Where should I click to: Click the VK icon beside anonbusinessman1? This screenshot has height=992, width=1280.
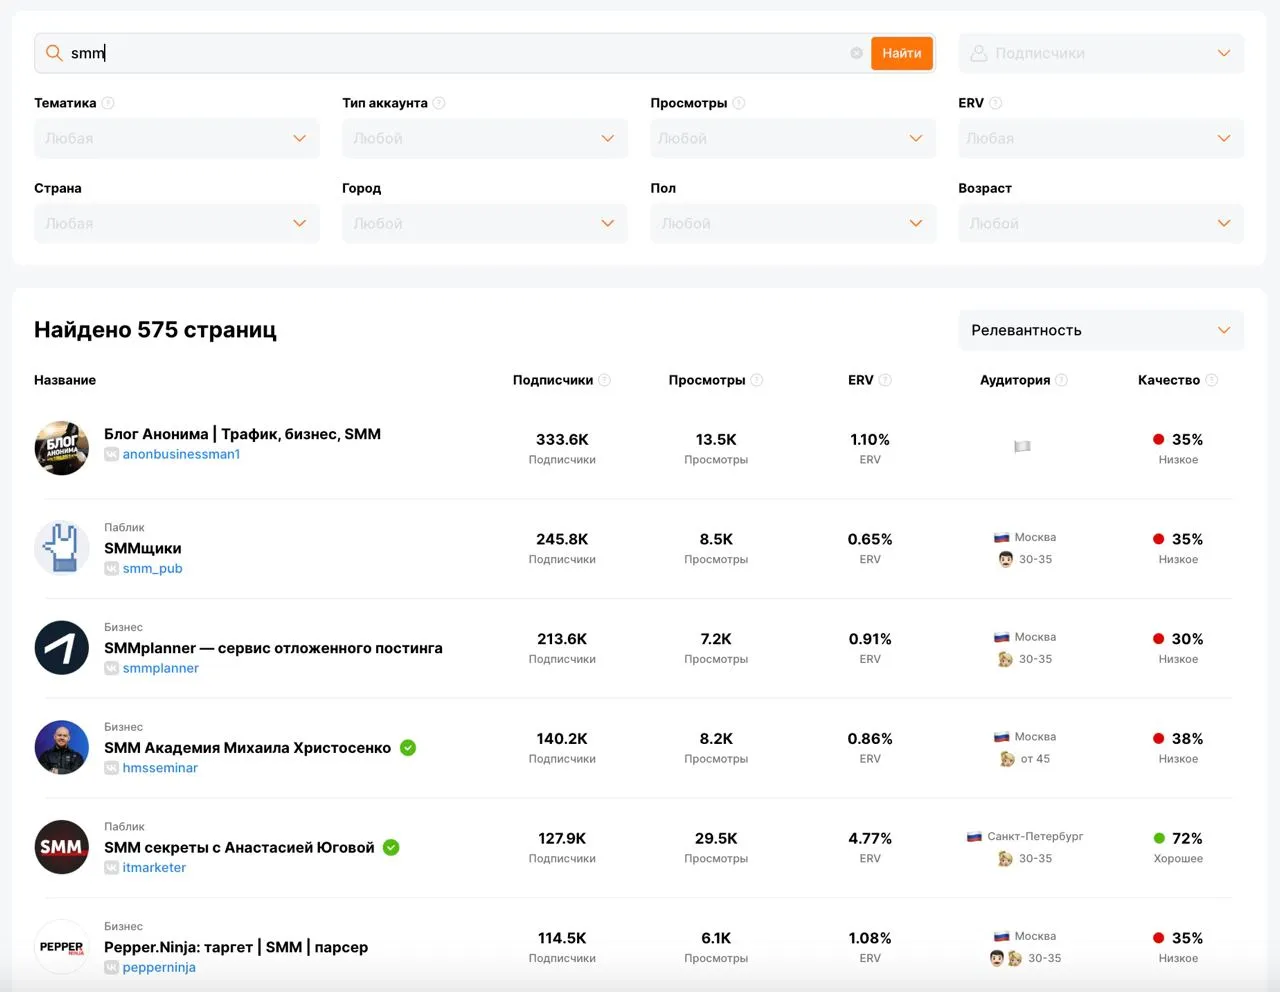pos(112,454)
